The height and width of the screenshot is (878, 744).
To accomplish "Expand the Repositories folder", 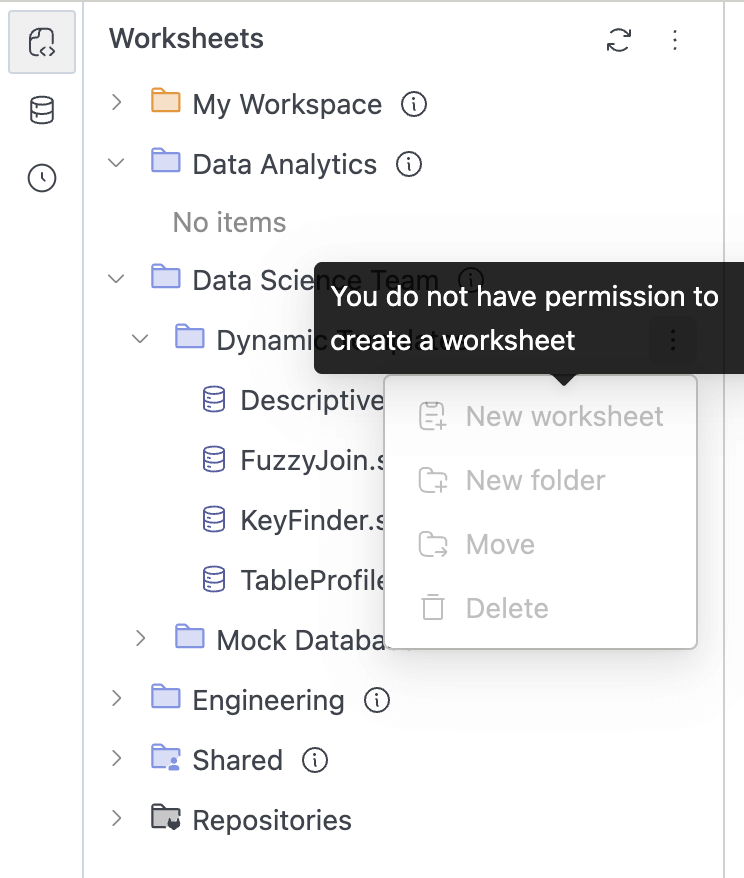I will (116, 818).
